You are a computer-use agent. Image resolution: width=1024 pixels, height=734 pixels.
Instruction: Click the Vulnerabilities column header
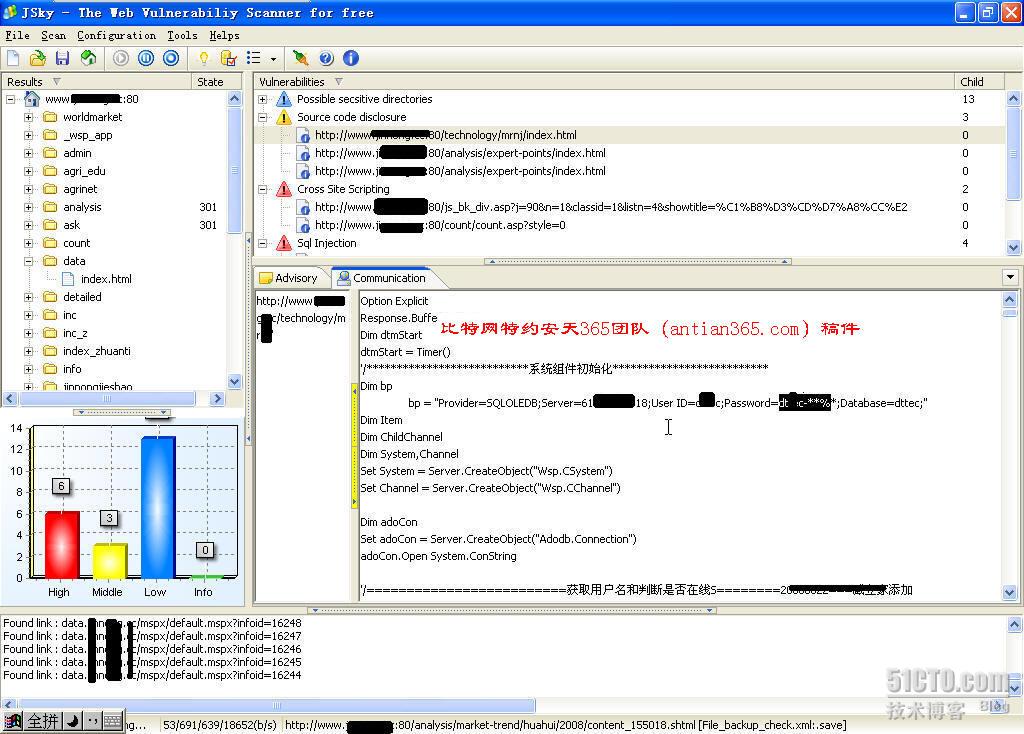[x=603, y=82]
